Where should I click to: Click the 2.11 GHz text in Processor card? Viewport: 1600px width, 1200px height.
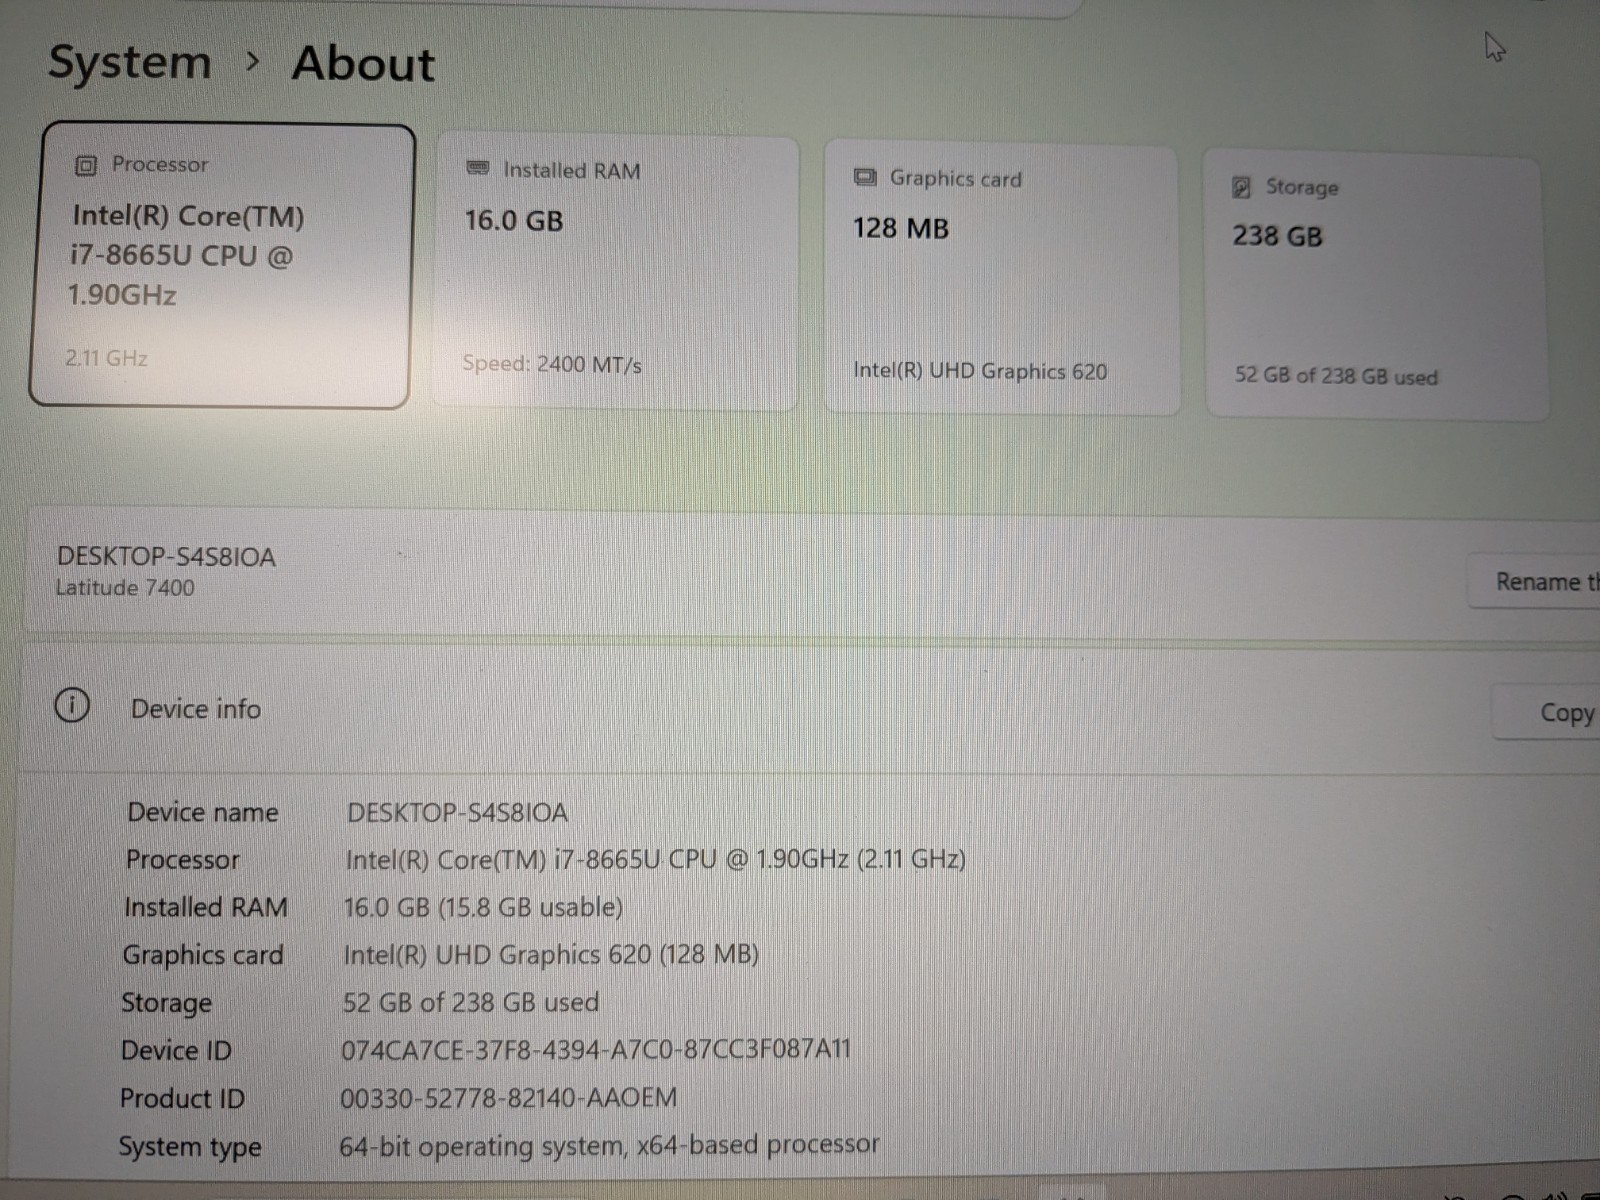[106, 358]
